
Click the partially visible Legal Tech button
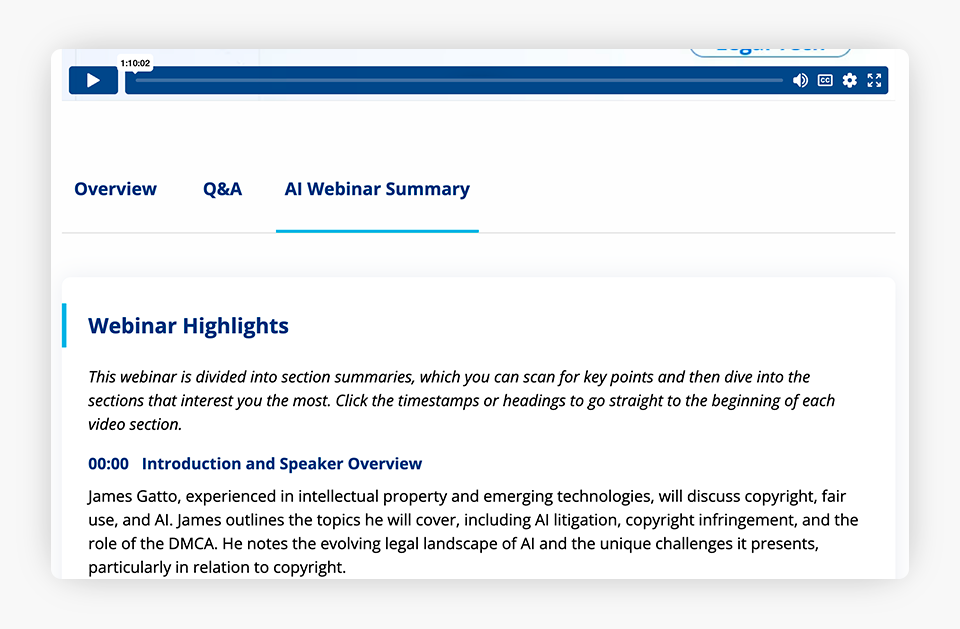tap(770, 48)
